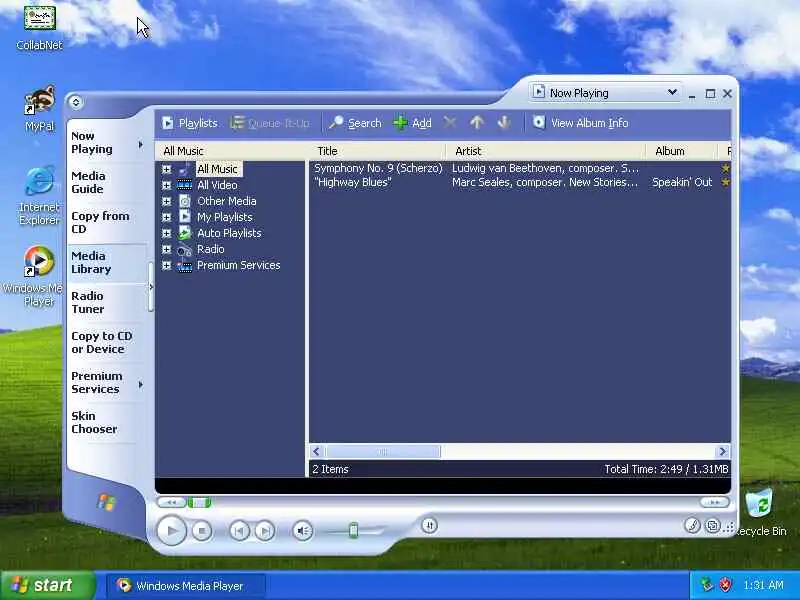The height and width of the screenshot is (600, 800).
Task: Click the fast forward button on seek bar
Action: [x=714, y=503]
